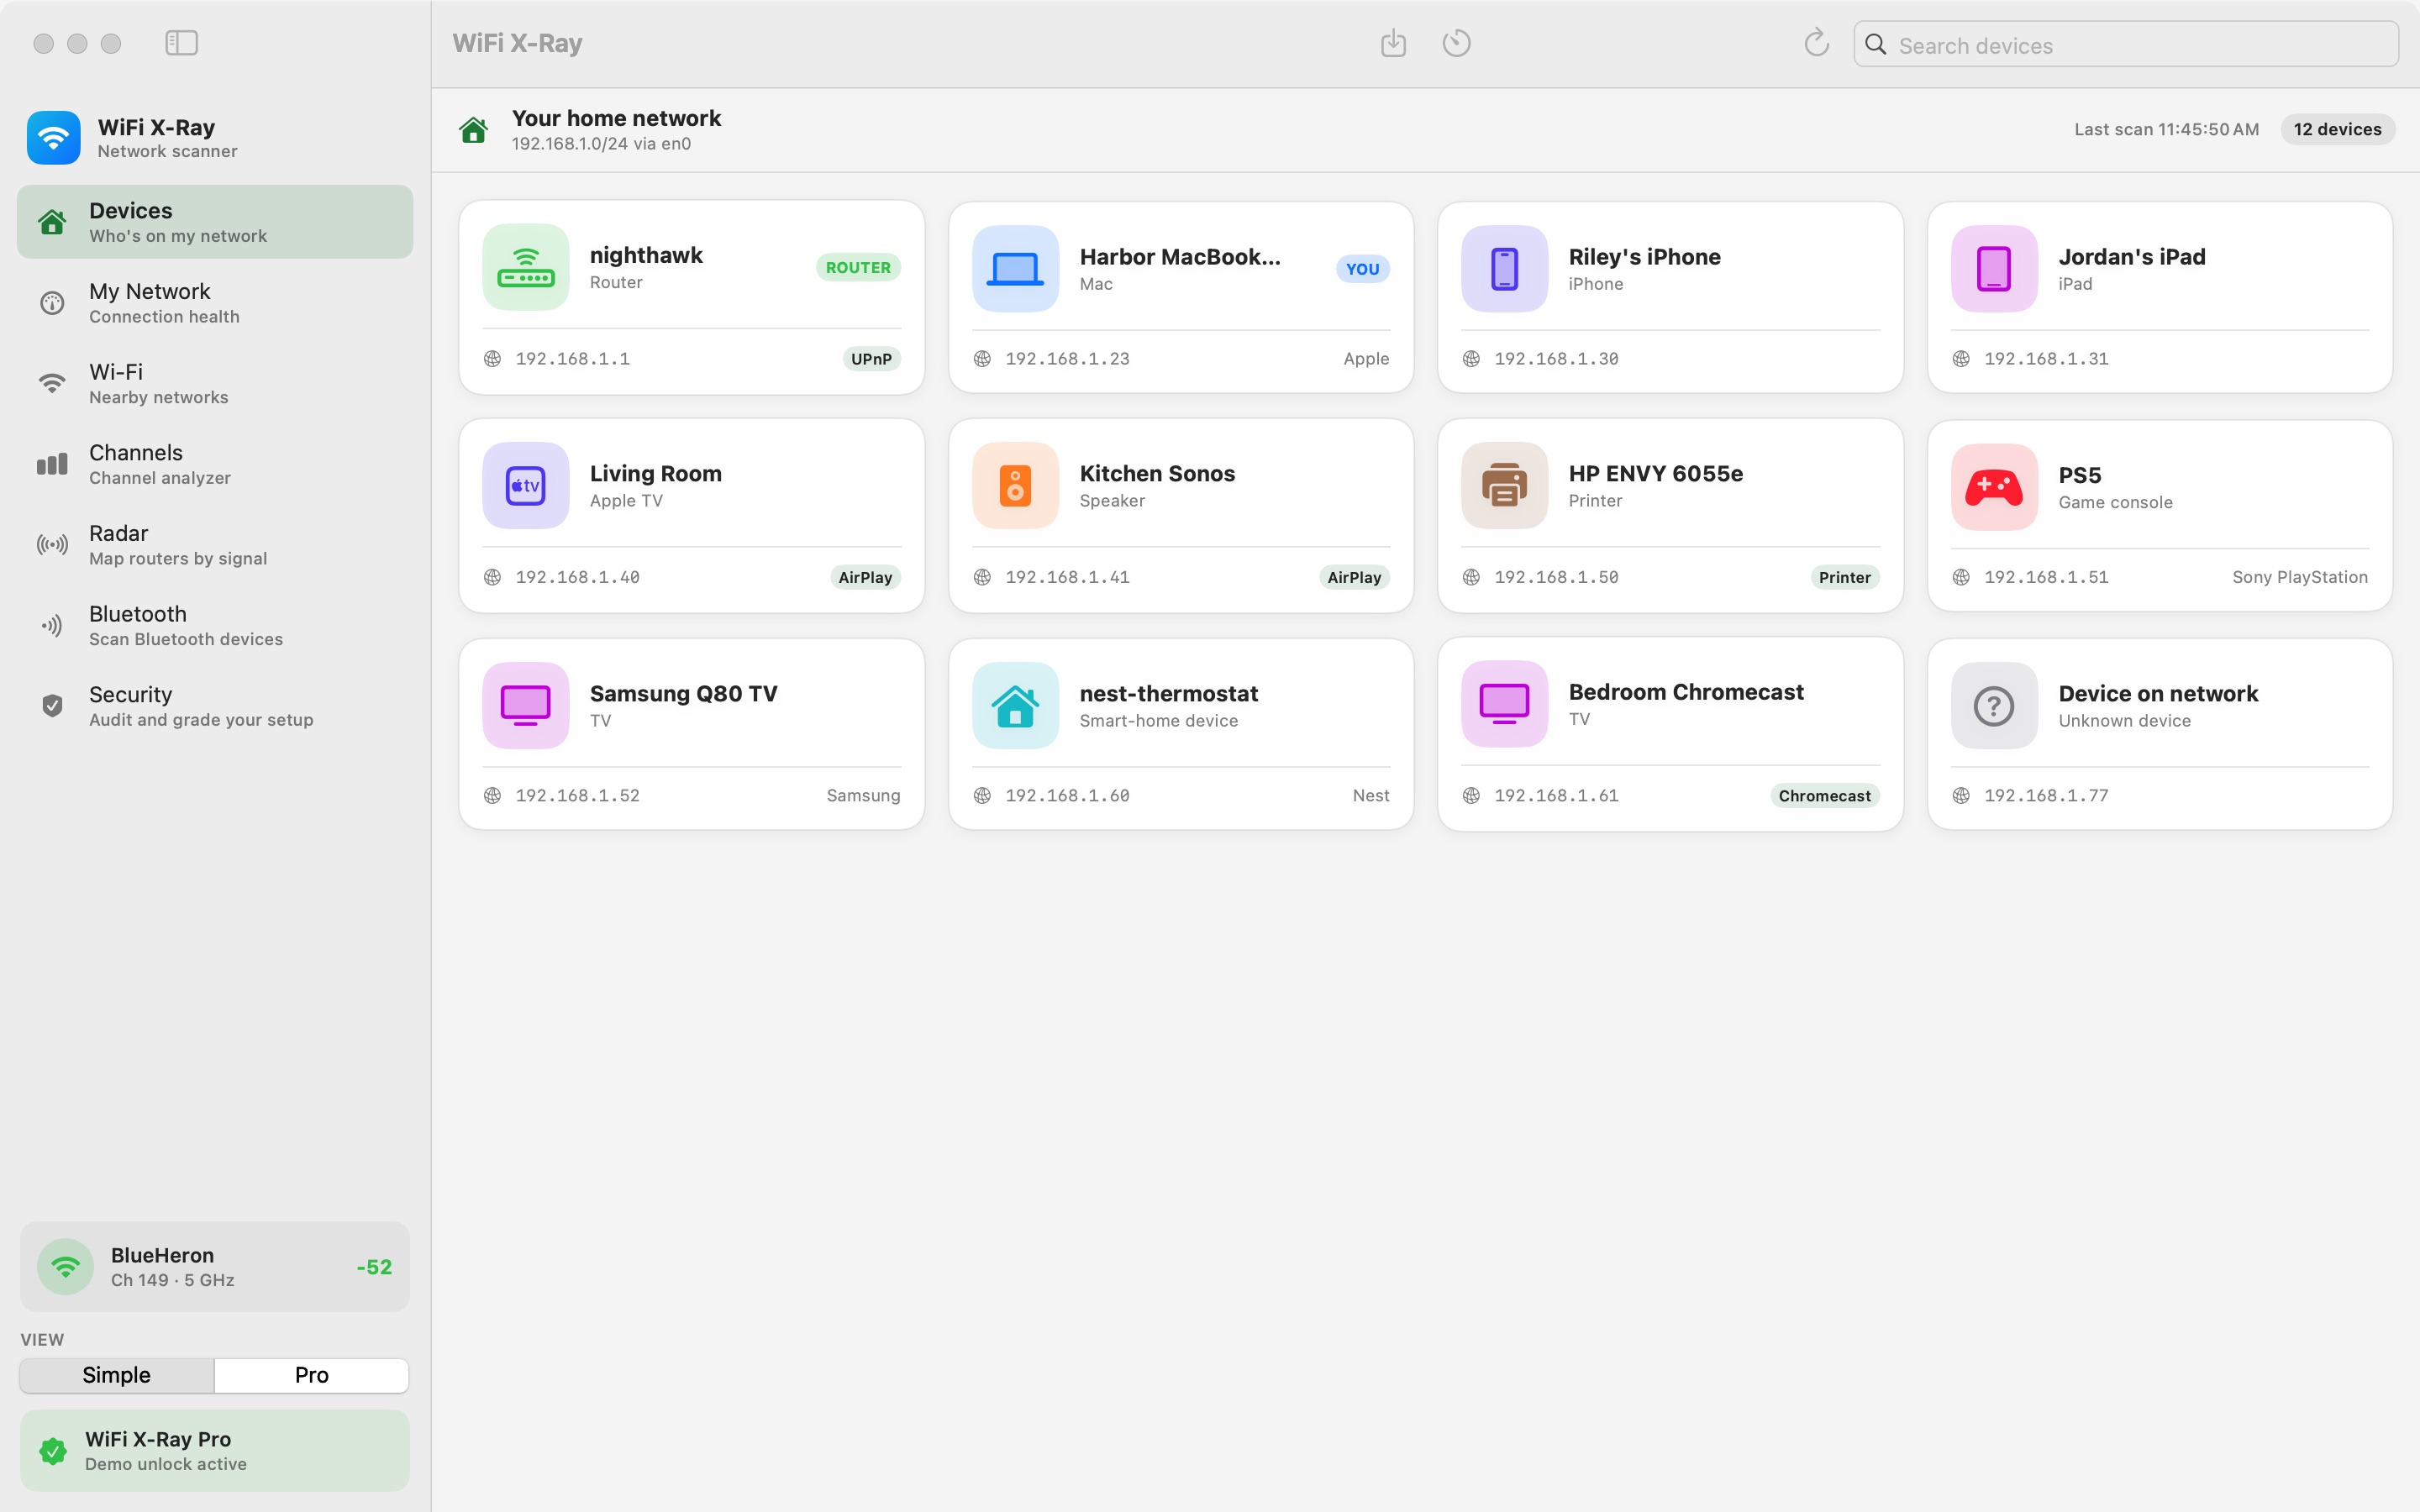Click the 12 devices count badge
This screenshot has height=1512, width=2420.
[2337, 129]
